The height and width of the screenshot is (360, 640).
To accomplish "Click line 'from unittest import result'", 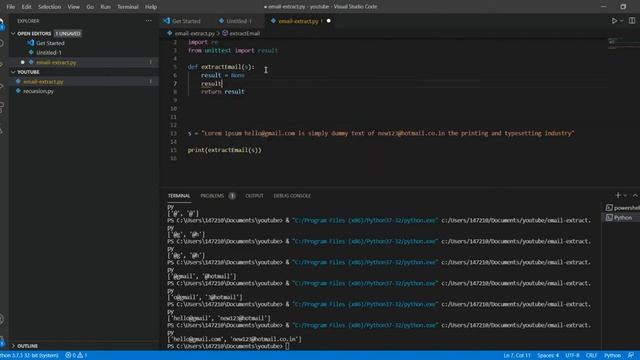I will [233, 51].
